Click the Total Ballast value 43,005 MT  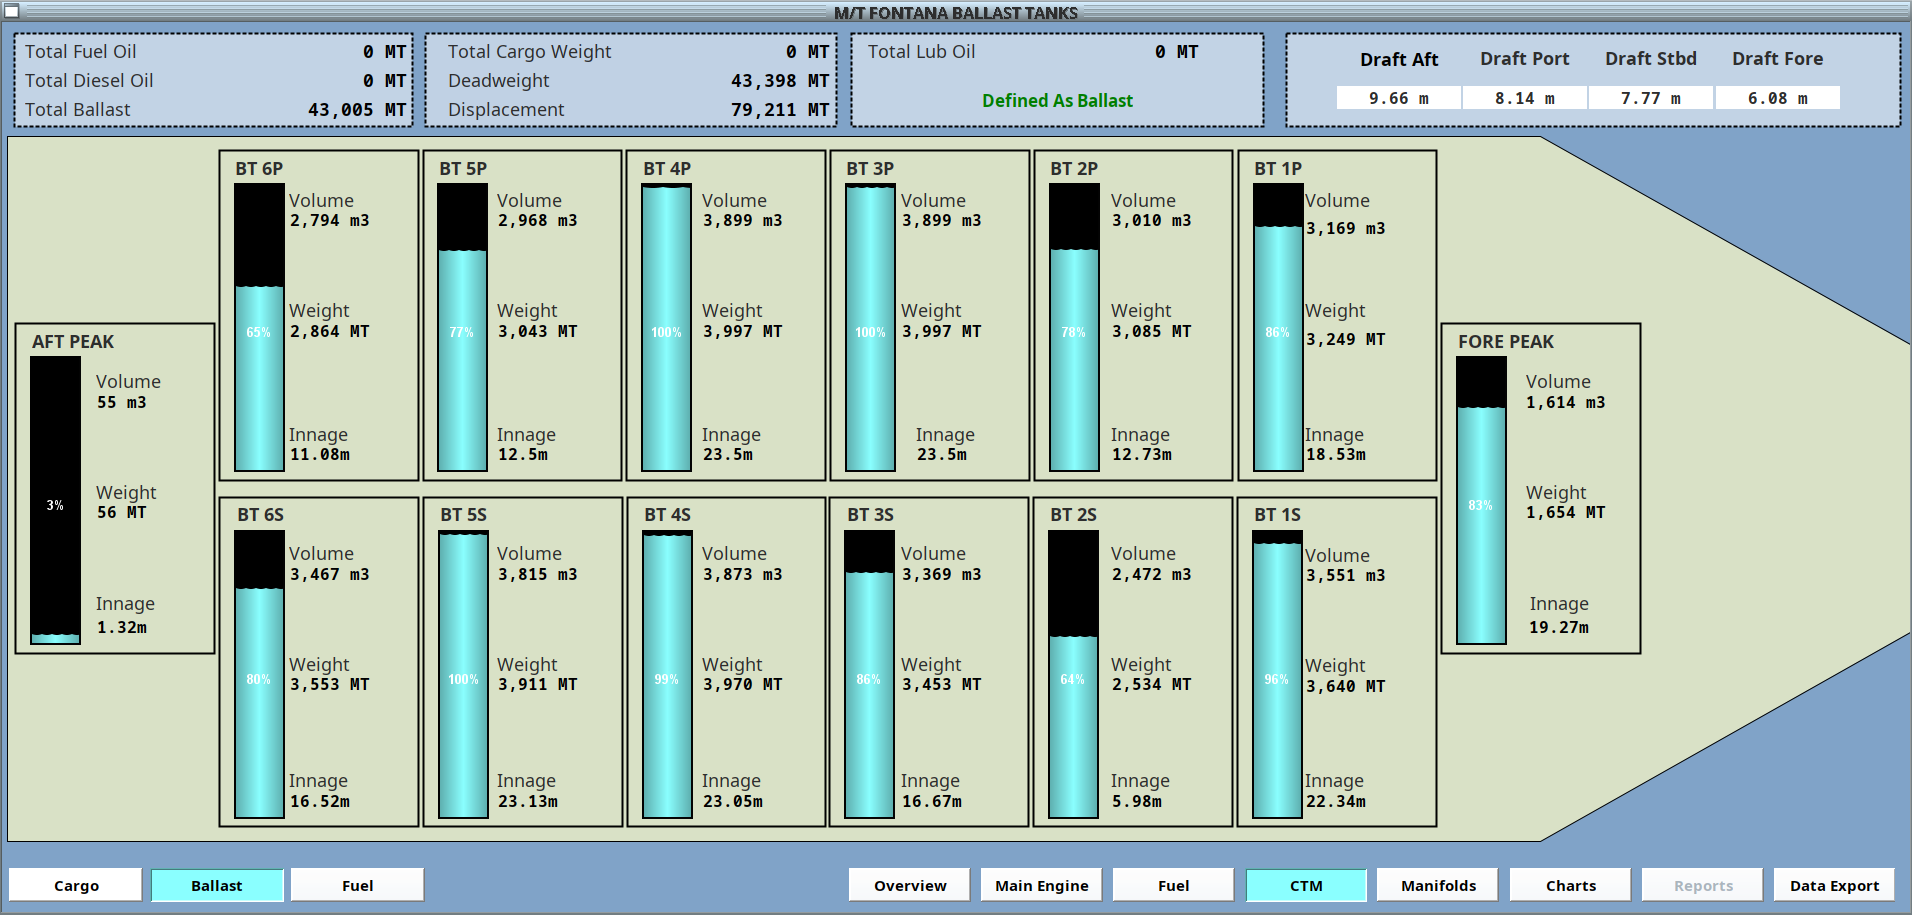pyautogui.click(x=357, y=110)
